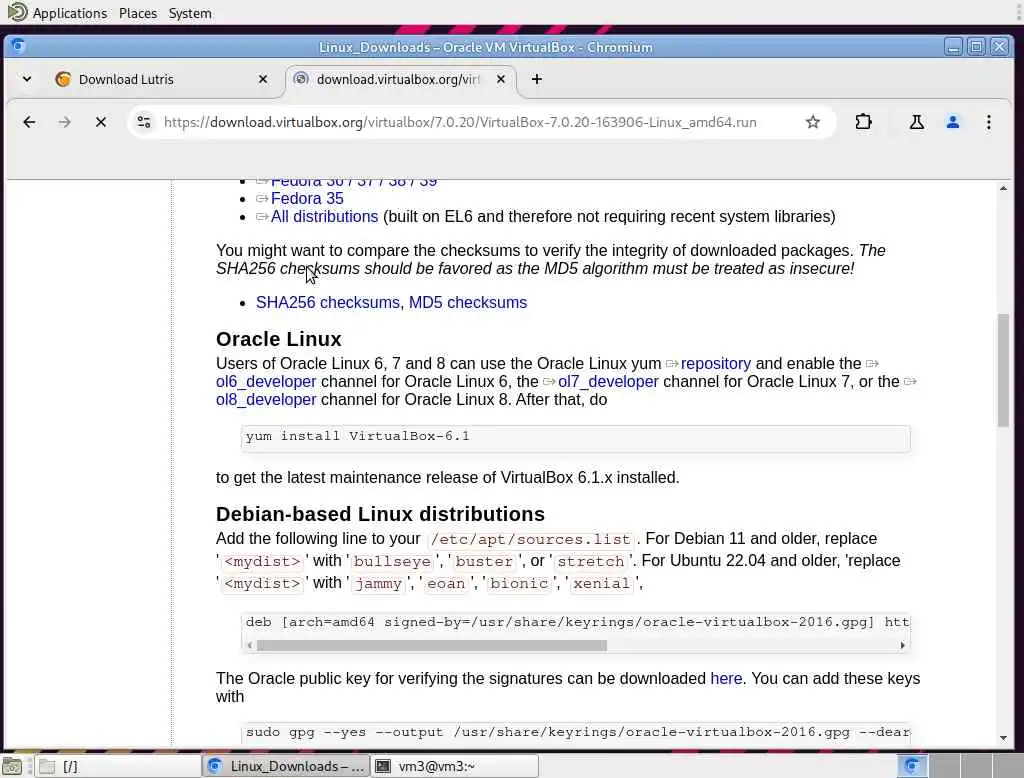Open the Places menu
The image size is (1024, 778).
pos(138,13)
